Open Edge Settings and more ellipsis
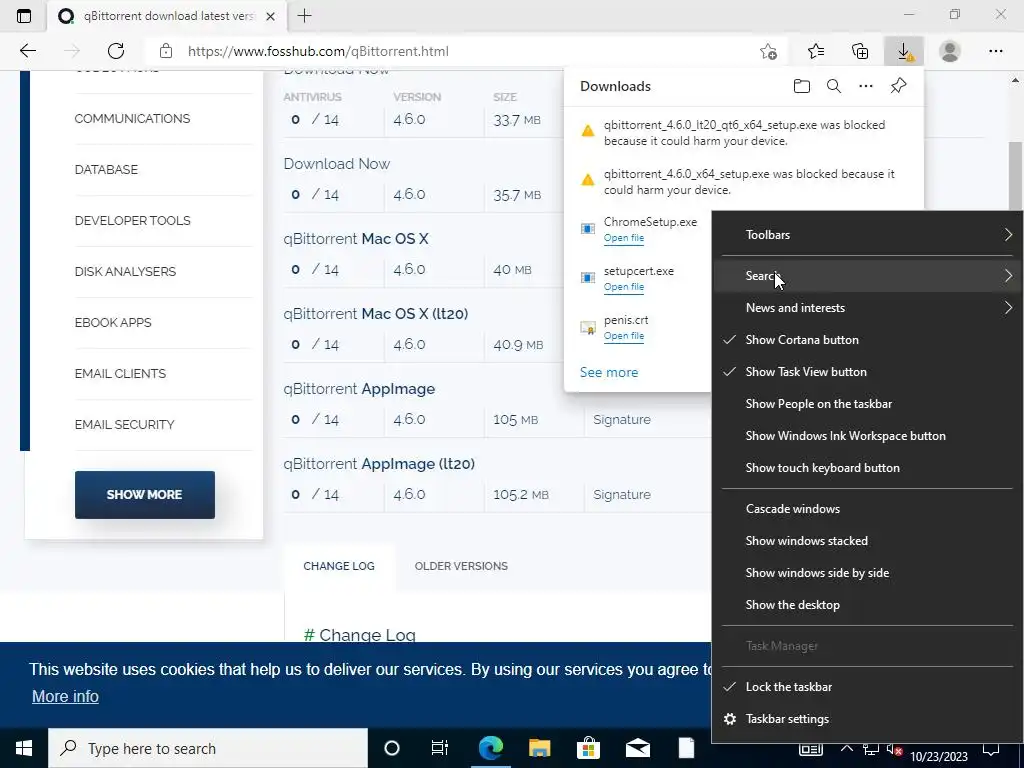The width and height of the screenshot is (1024, 768). [x=995, y=51]
